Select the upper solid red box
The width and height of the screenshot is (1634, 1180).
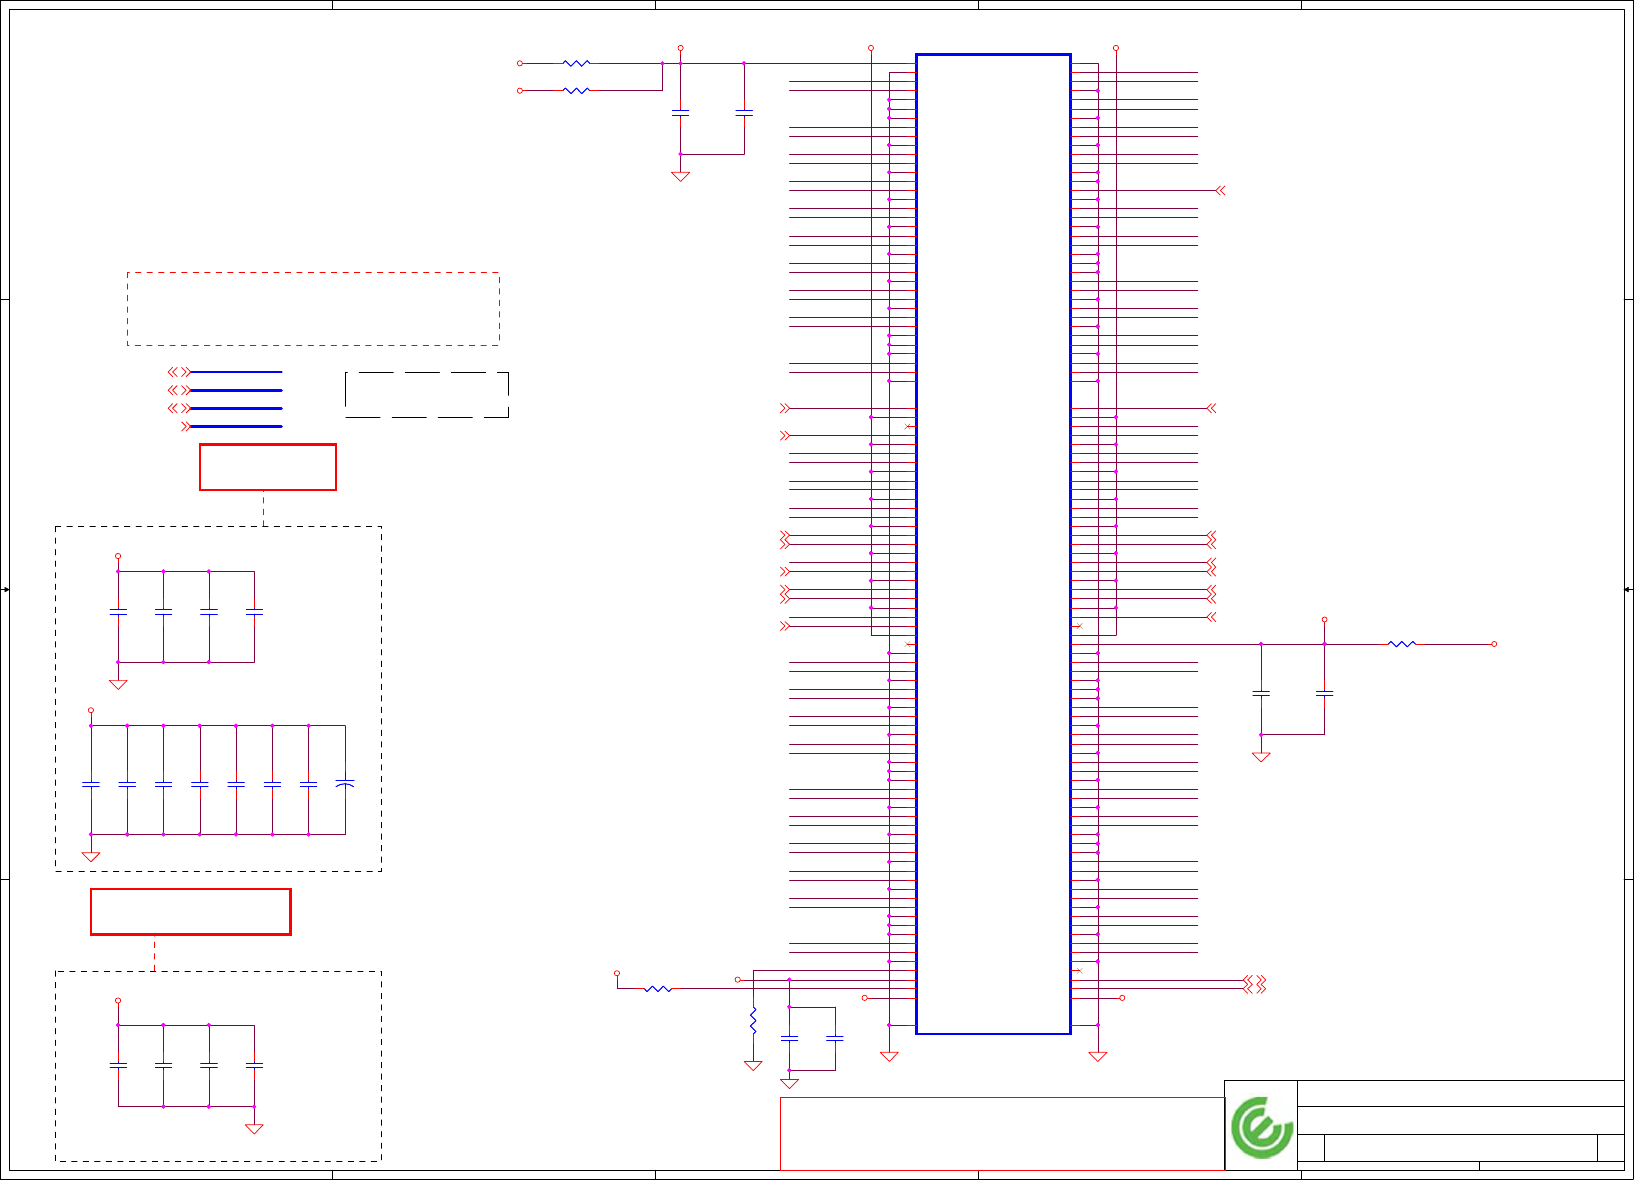(268, 467)
